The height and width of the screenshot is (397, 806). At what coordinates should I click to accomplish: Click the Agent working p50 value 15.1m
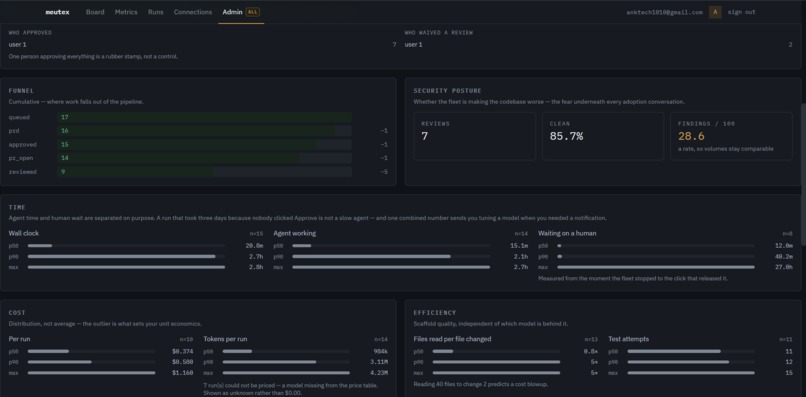[x=519, y=246]
